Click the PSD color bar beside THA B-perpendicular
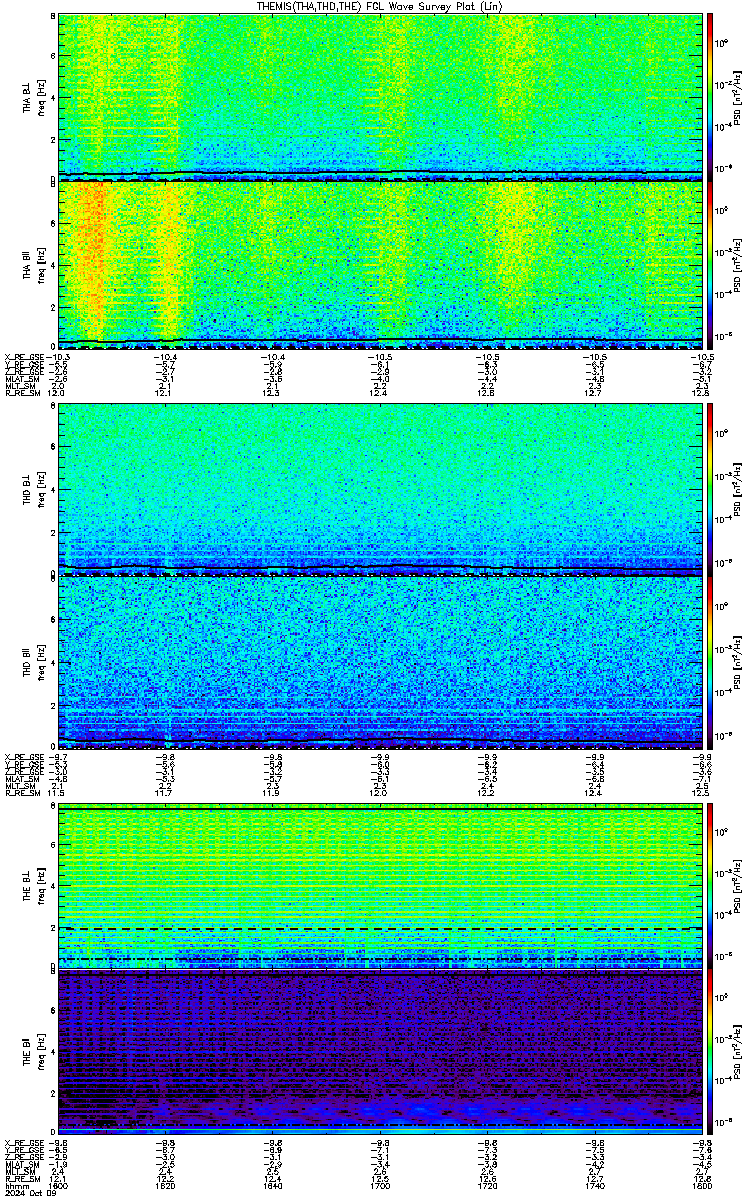This screenshot has height=1200, width=750. point(710,97)
